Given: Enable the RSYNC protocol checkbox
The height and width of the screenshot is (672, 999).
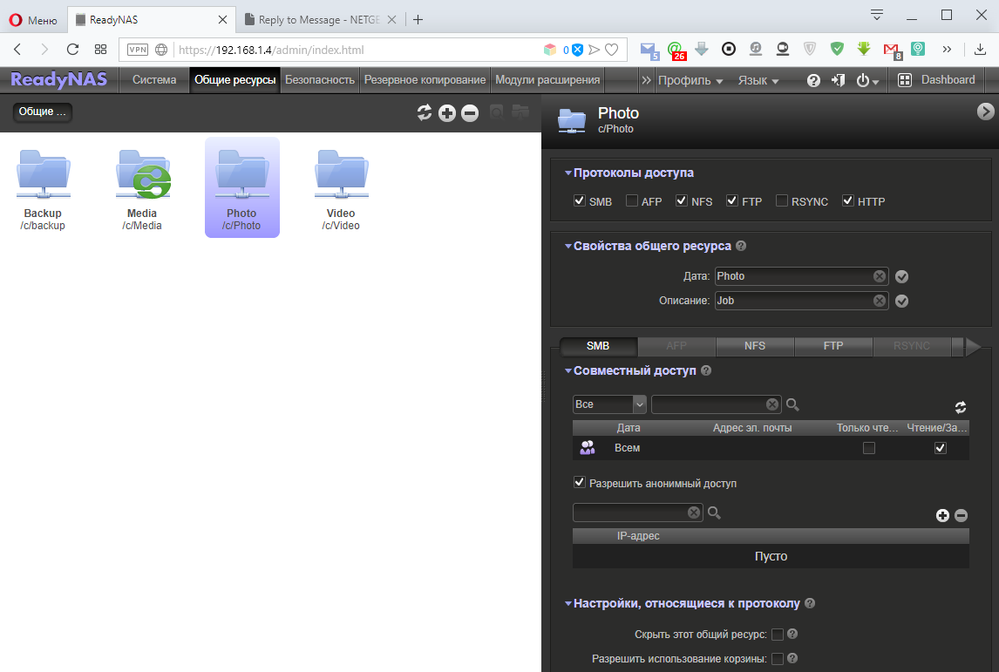Looking at the screenshot, I should (x=782, y=201).
